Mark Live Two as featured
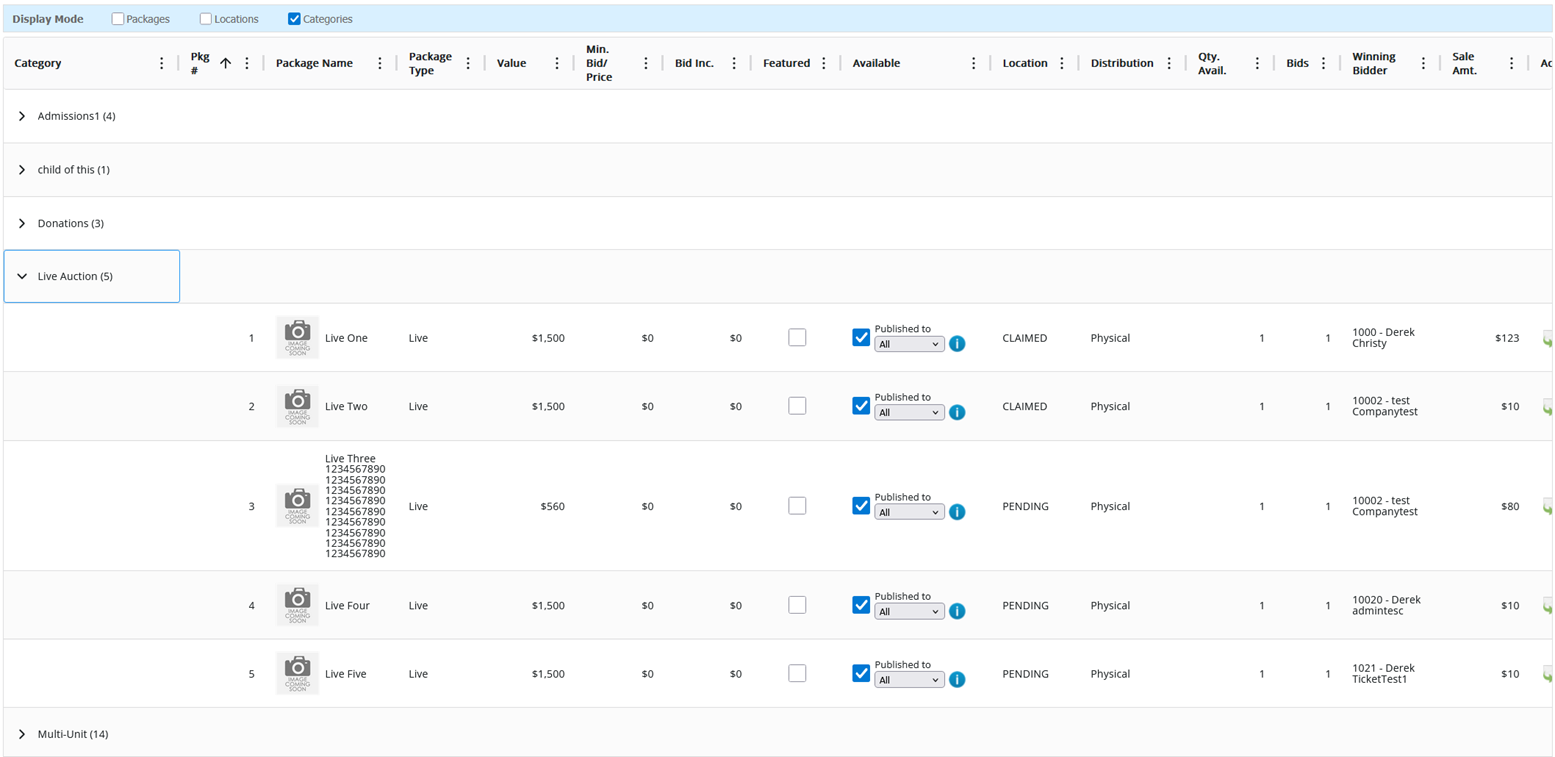 pos(797,406)
